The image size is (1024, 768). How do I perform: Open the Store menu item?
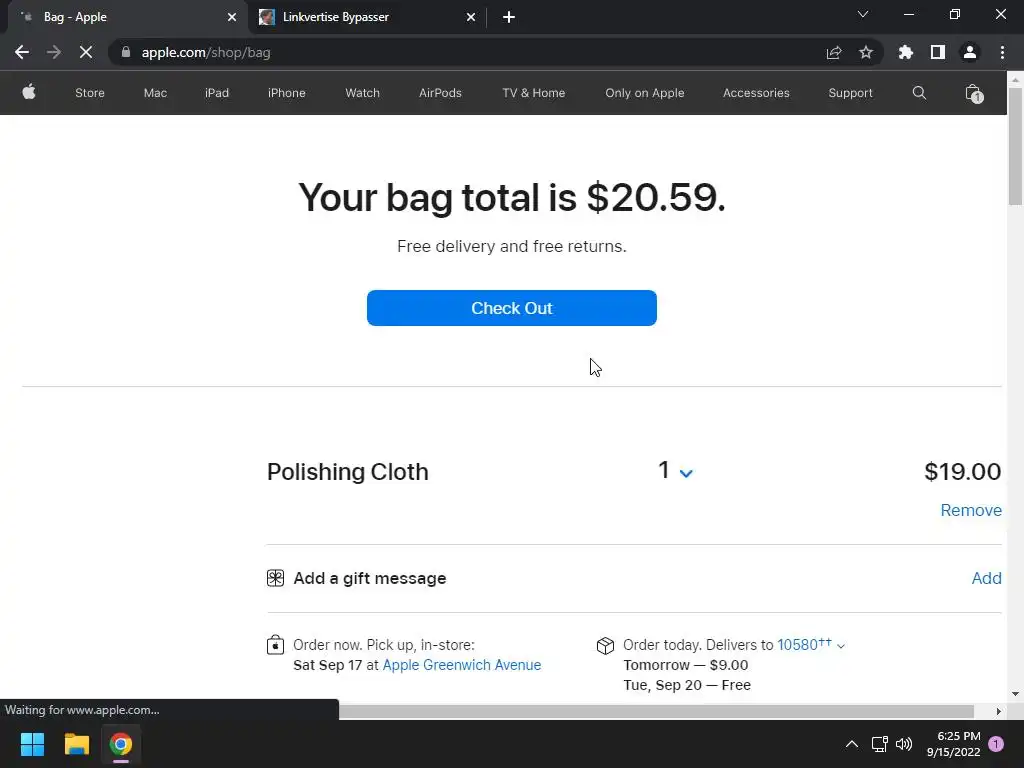89,93
